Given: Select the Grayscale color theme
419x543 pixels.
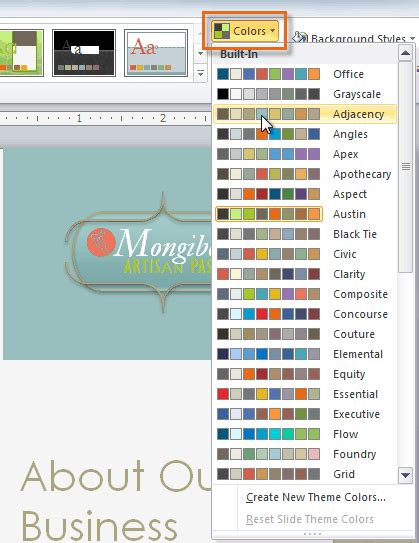Looking at the screenshot, I should (305, 94).
